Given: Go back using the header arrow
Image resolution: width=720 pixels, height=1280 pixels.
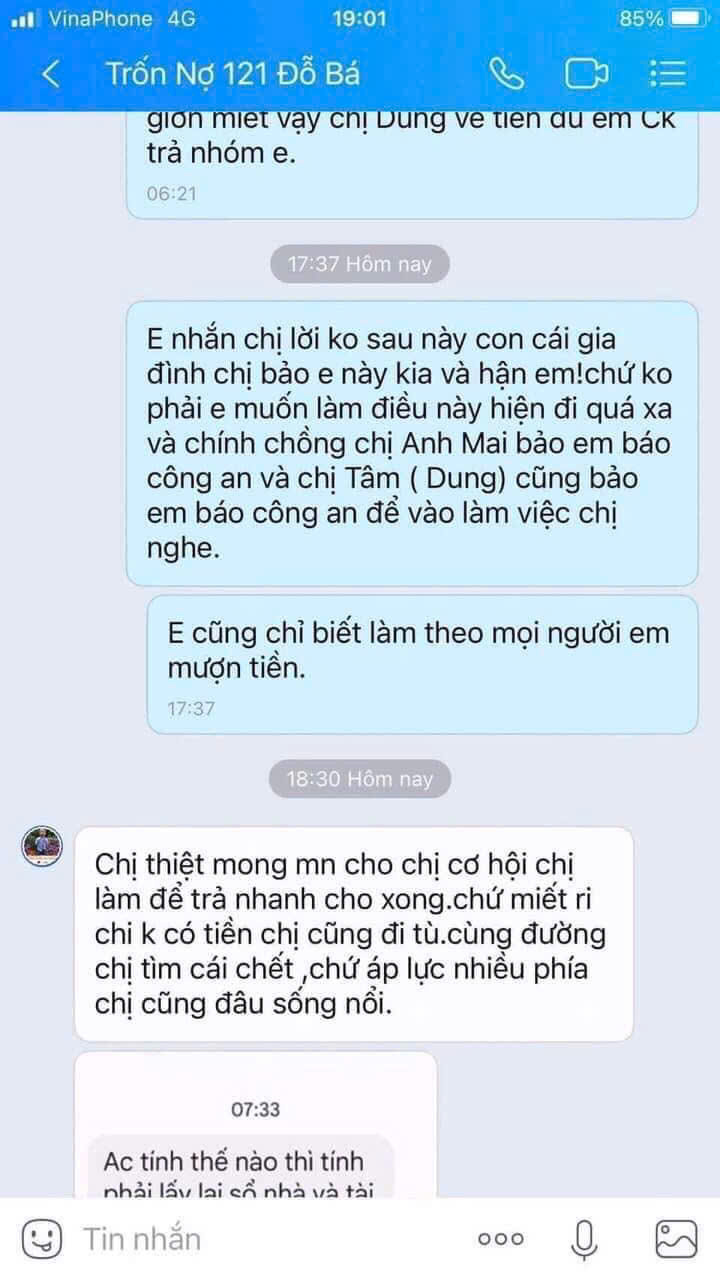Looking at the screenshot, I should coord(51,74).
